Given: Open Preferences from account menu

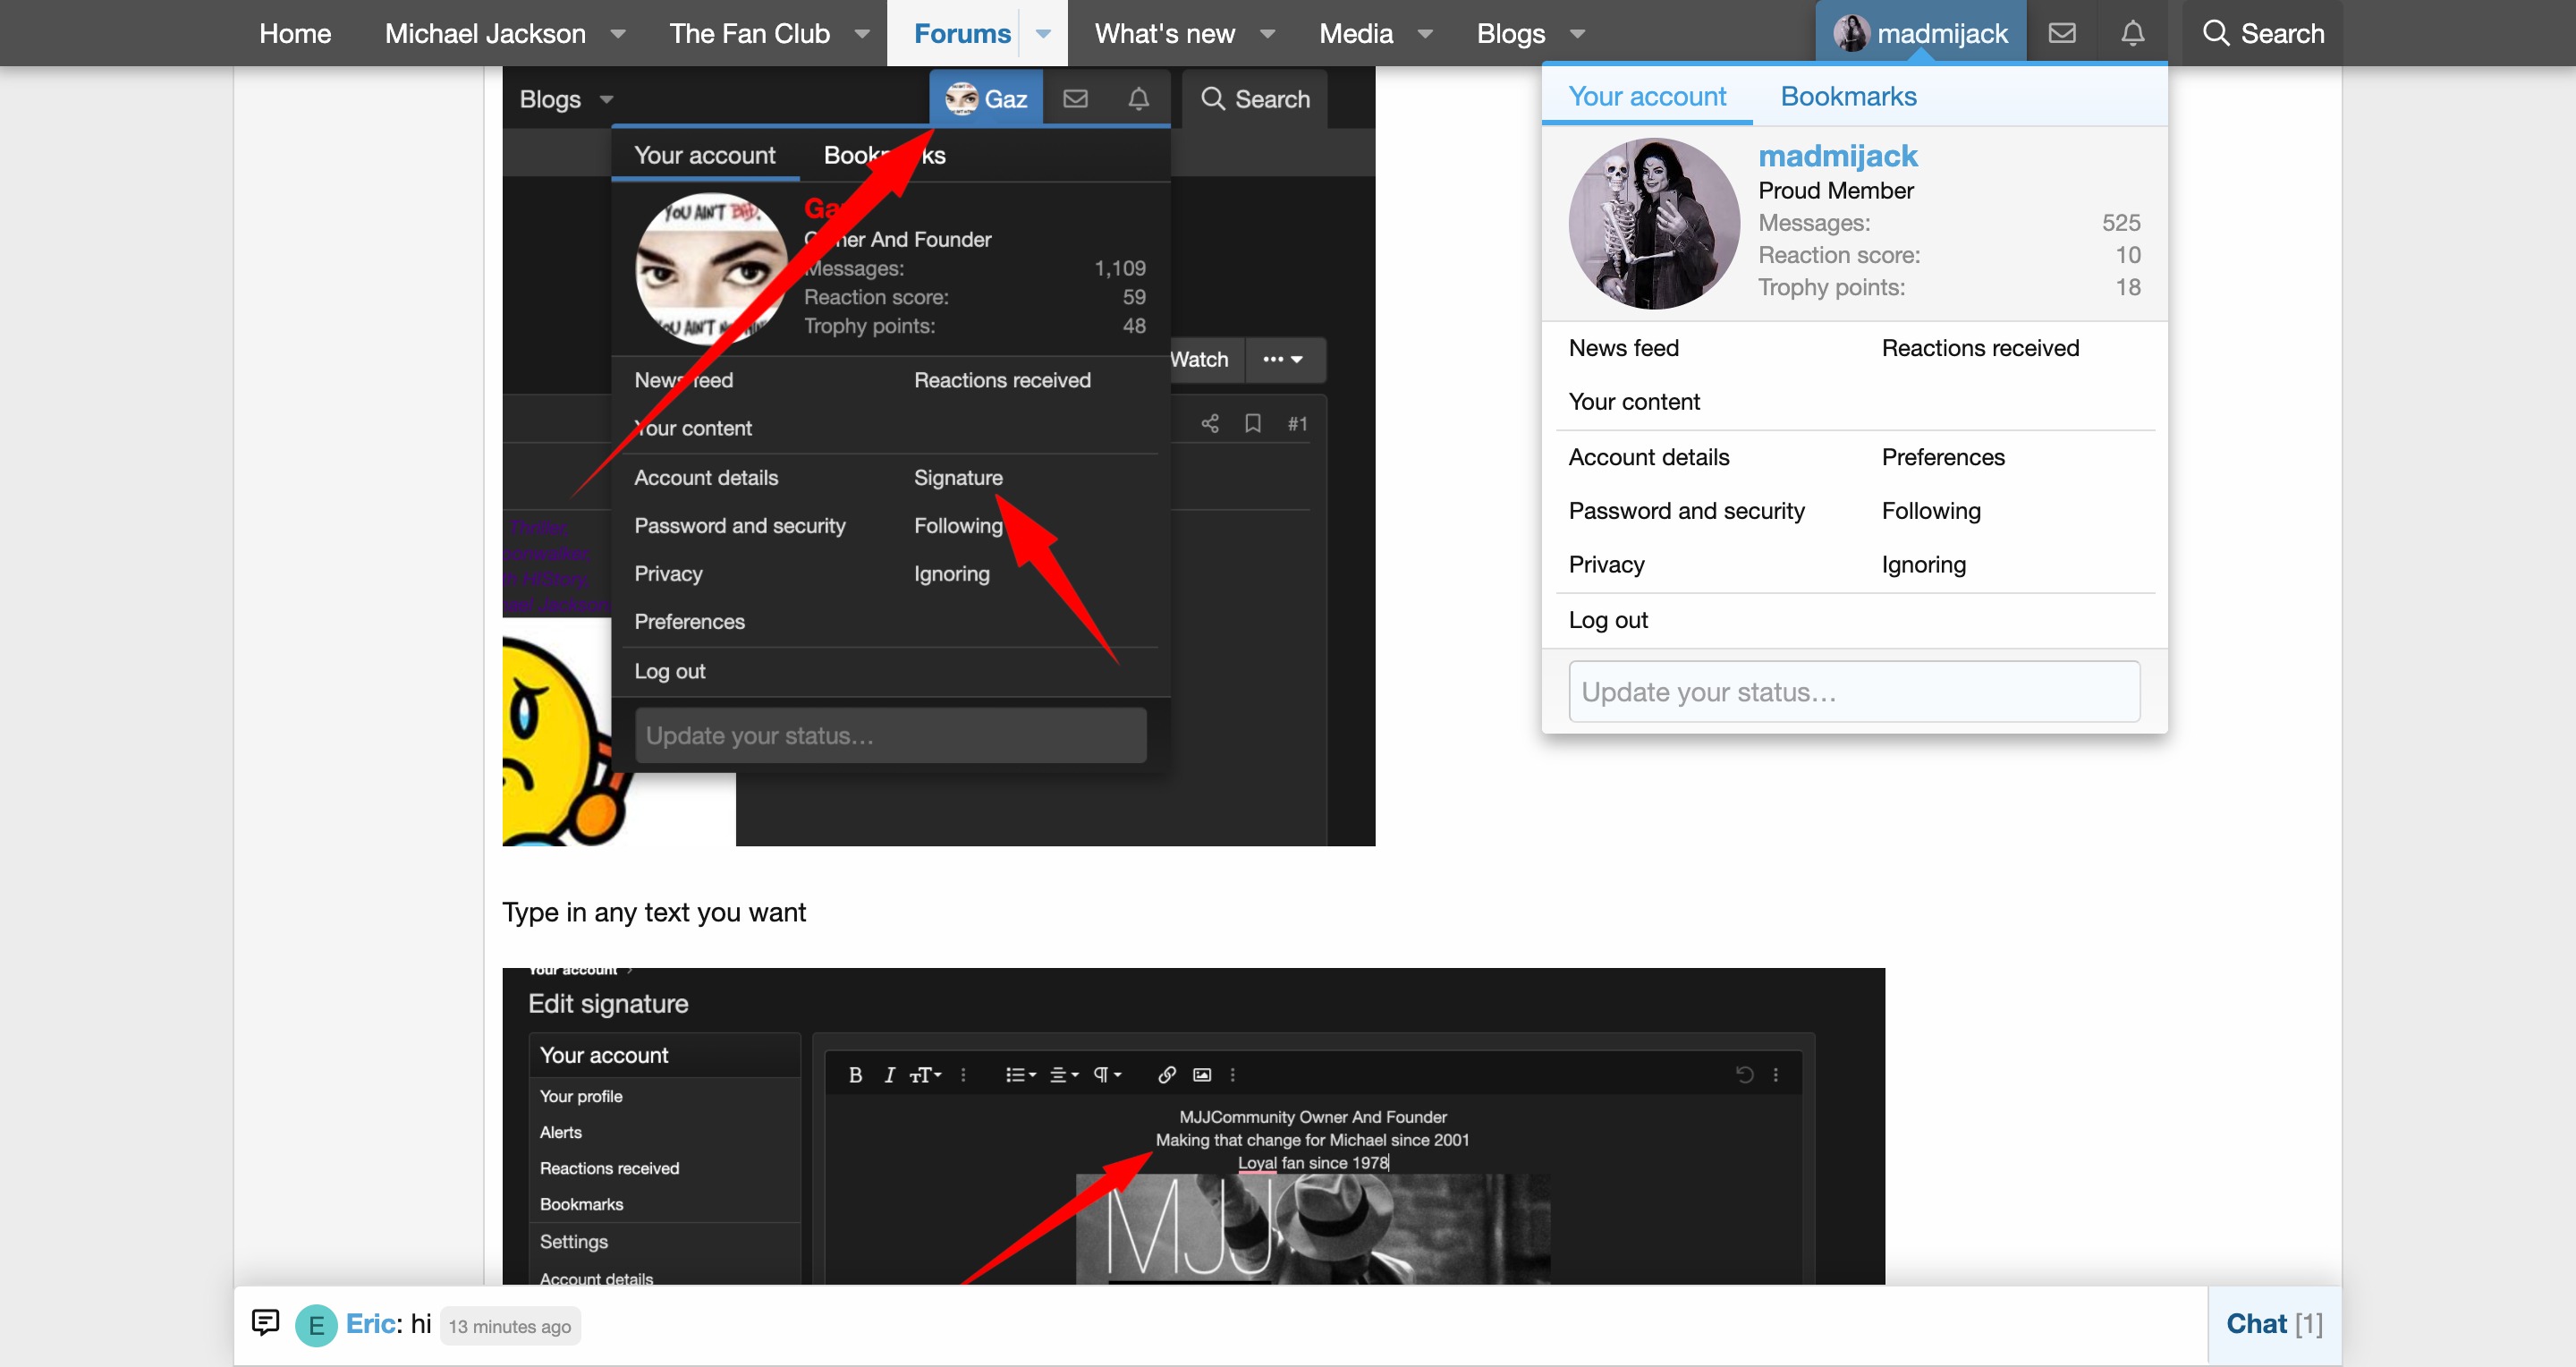Looking at the screenshot, I should [1942, 457].
